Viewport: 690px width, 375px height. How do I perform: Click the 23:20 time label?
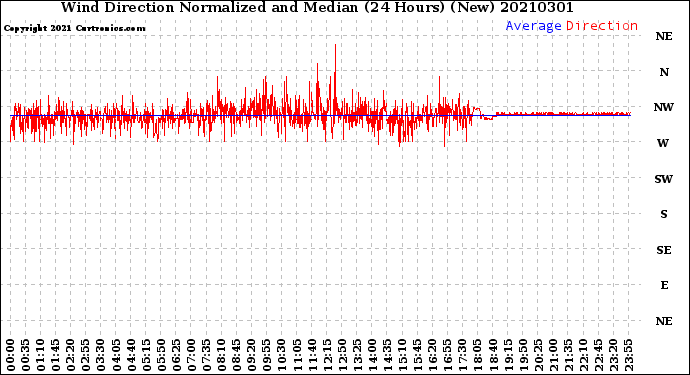click(614, 355)
